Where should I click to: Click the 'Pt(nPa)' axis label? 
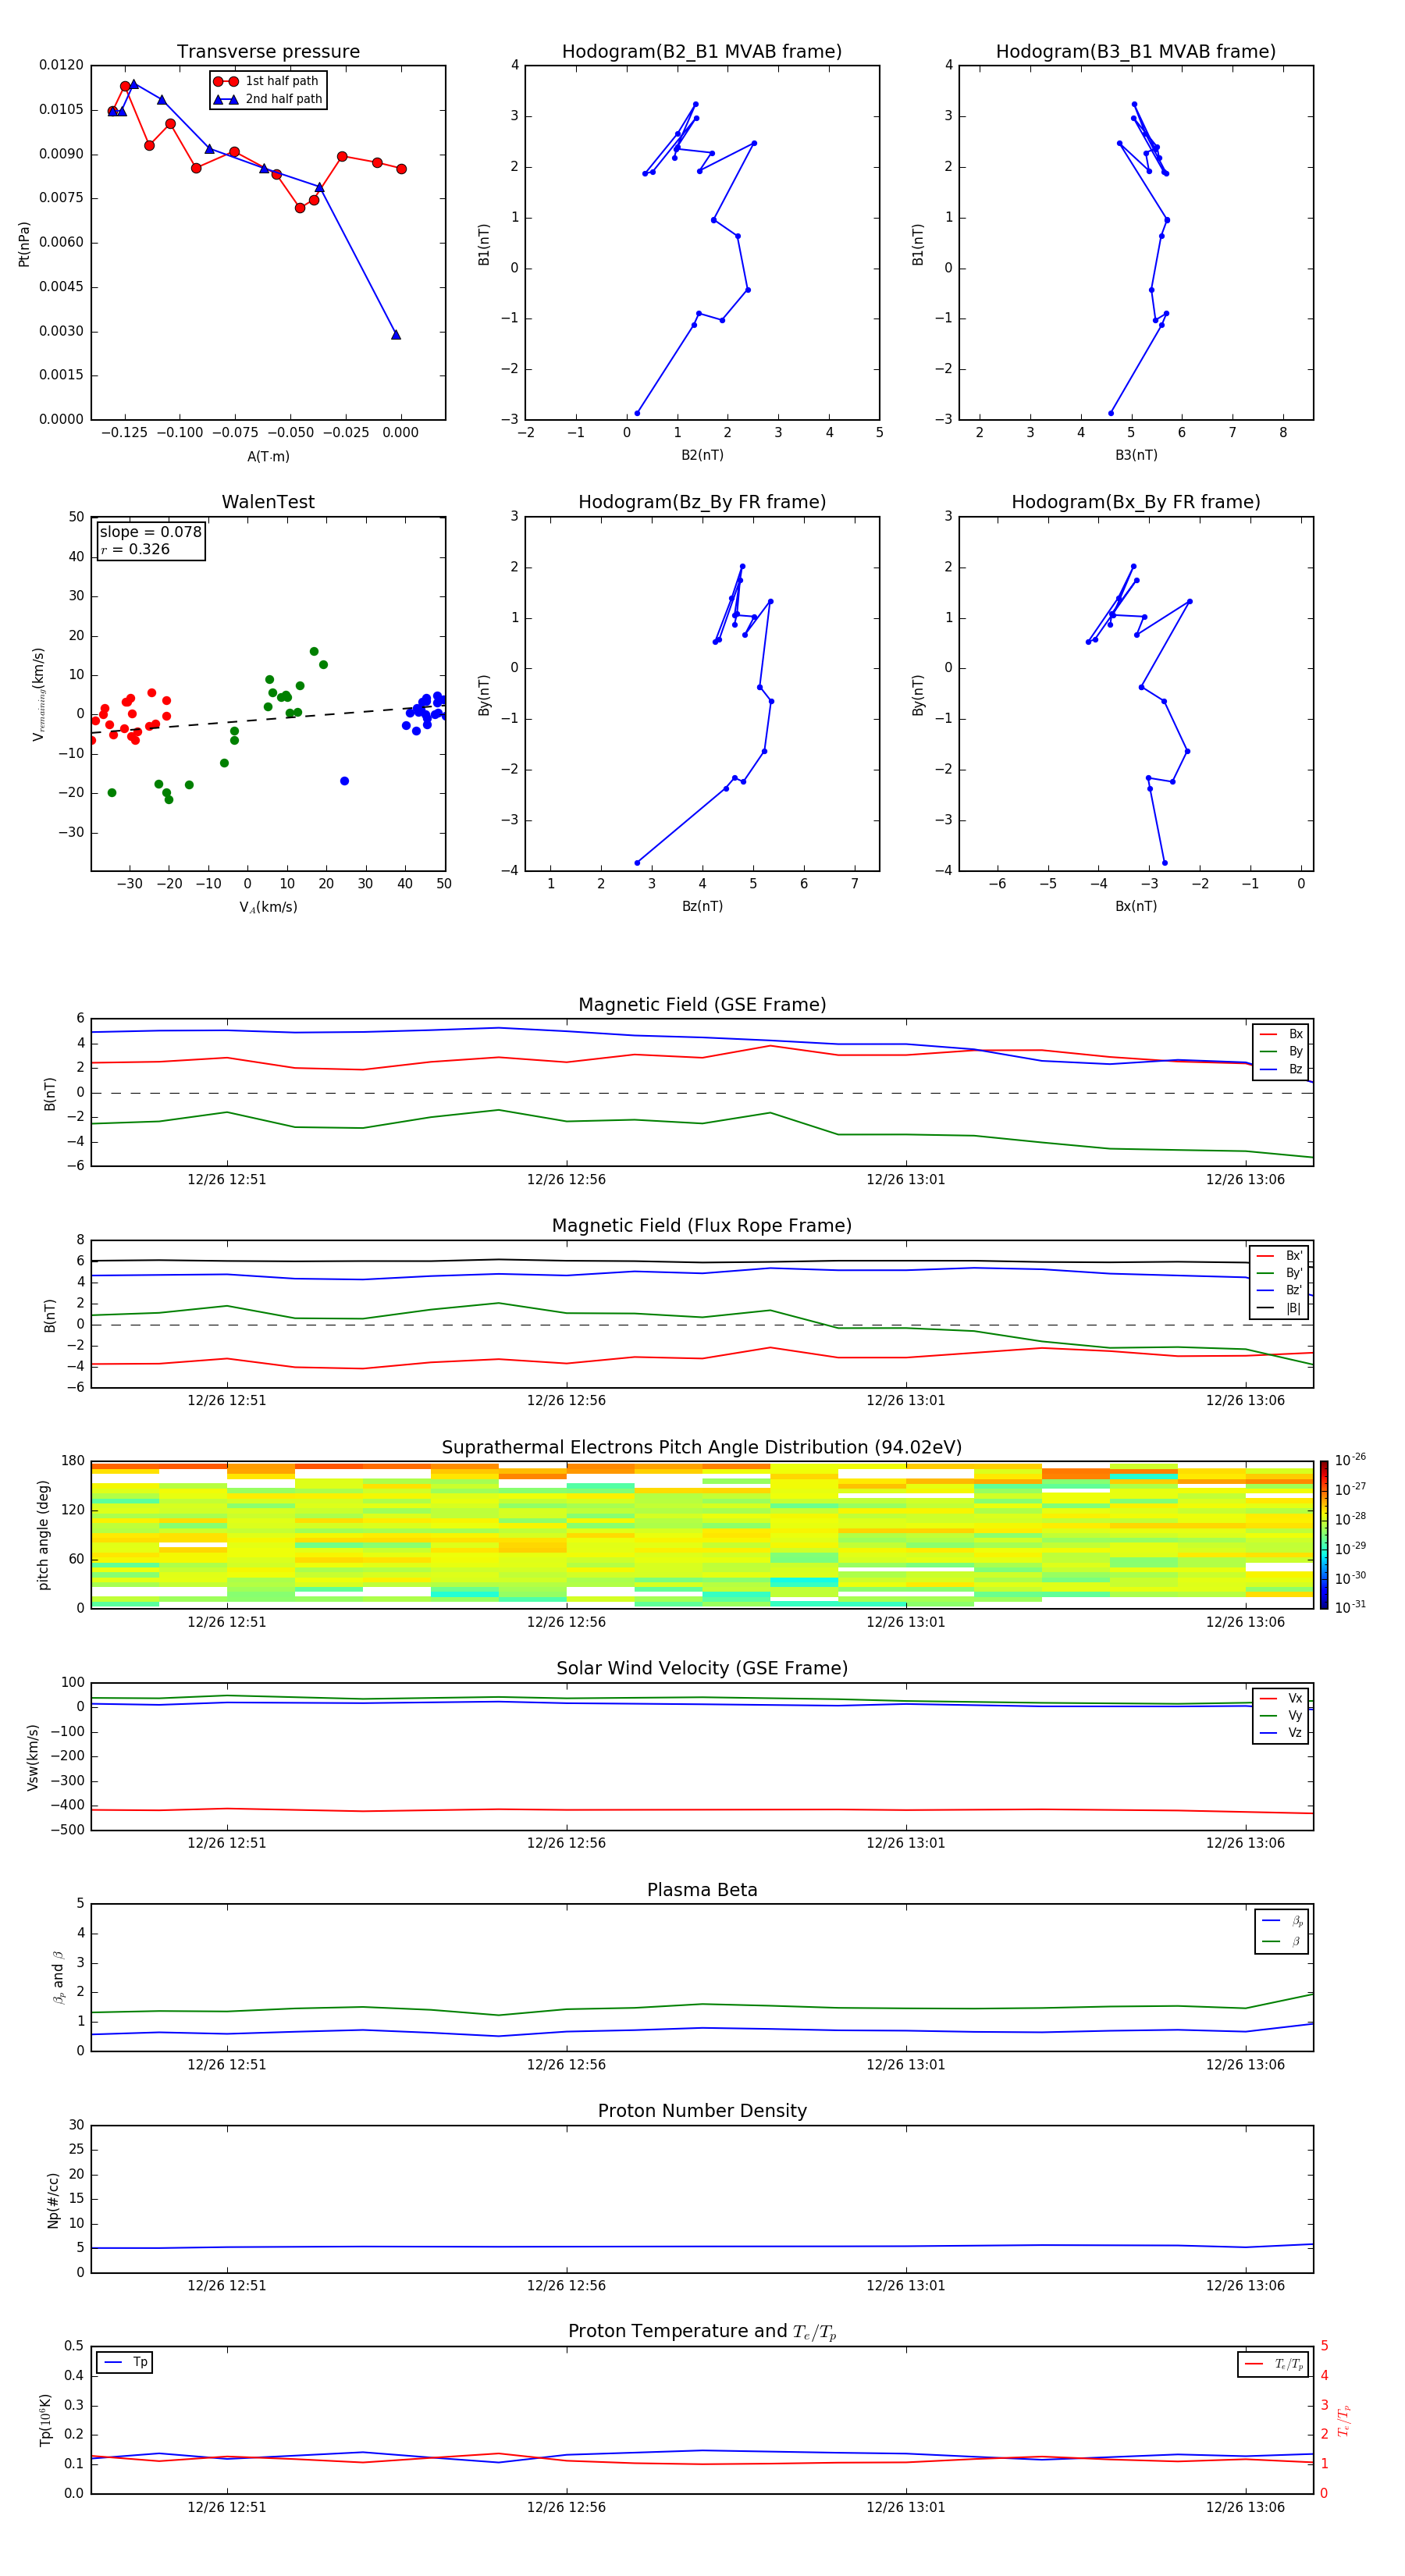(24, 244)
